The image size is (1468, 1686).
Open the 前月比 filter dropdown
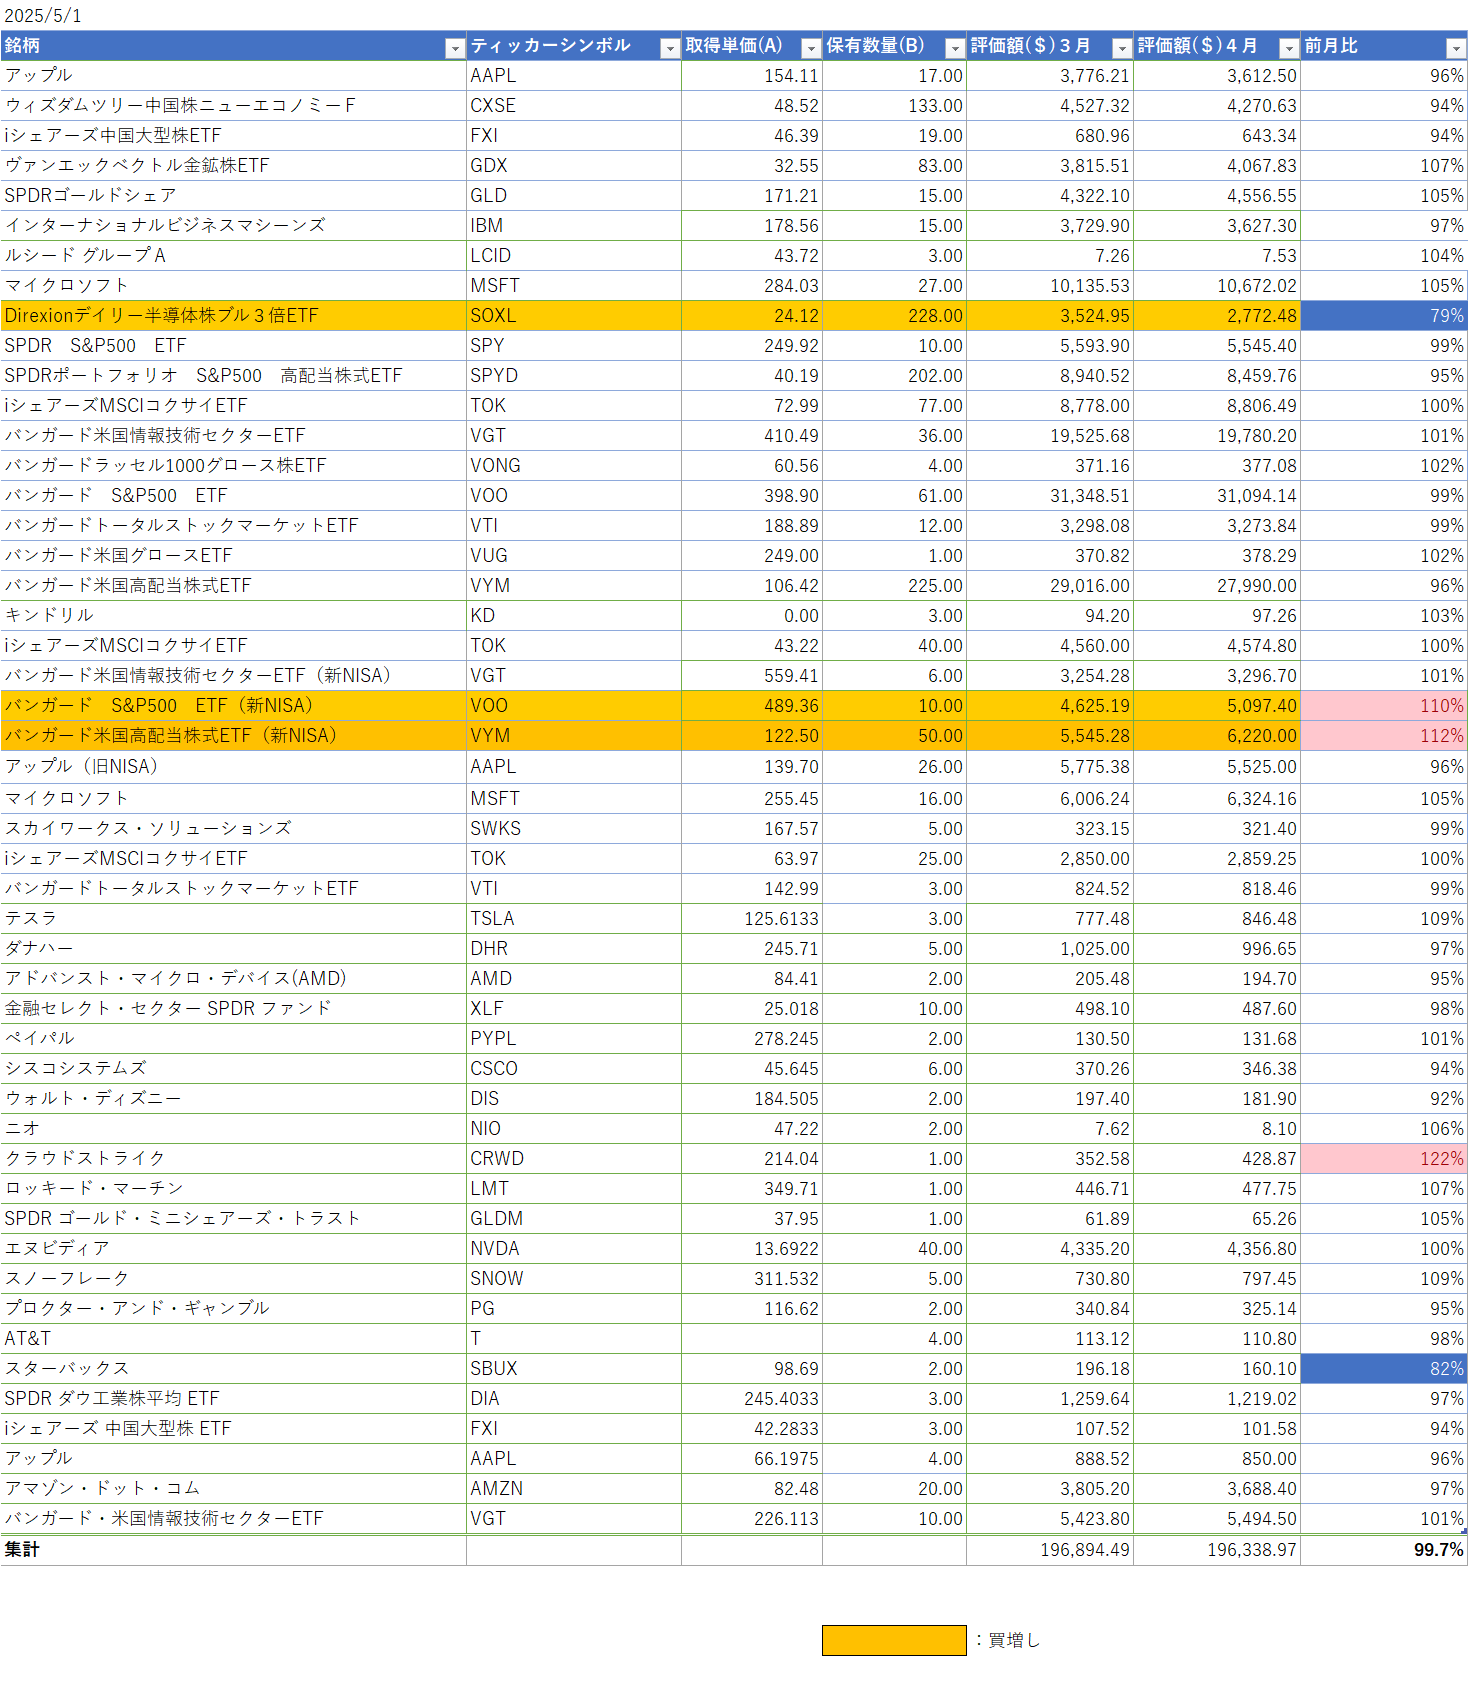click(x=1456, y=47)
